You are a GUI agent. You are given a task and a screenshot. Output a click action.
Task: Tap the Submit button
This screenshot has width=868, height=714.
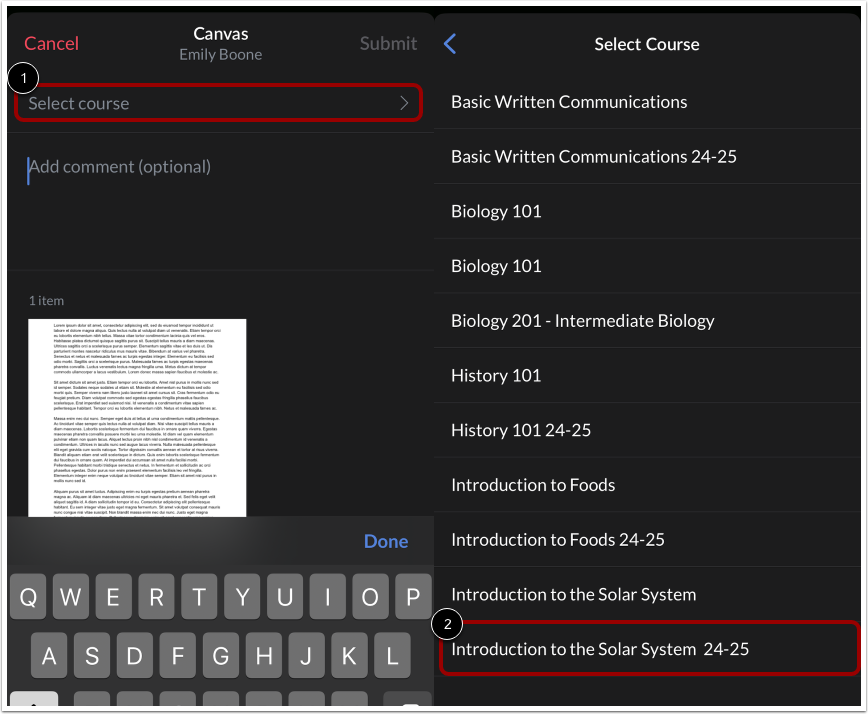(388, 44)
